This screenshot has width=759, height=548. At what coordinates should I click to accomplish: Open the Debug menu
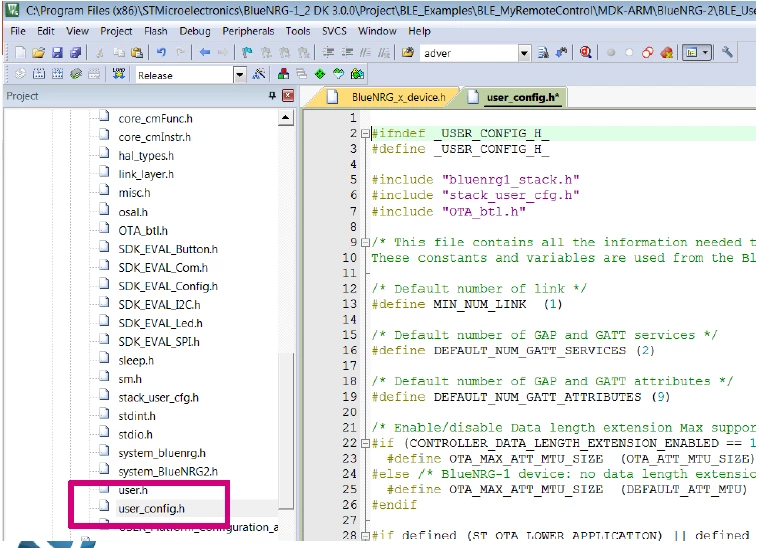[195, 31]
